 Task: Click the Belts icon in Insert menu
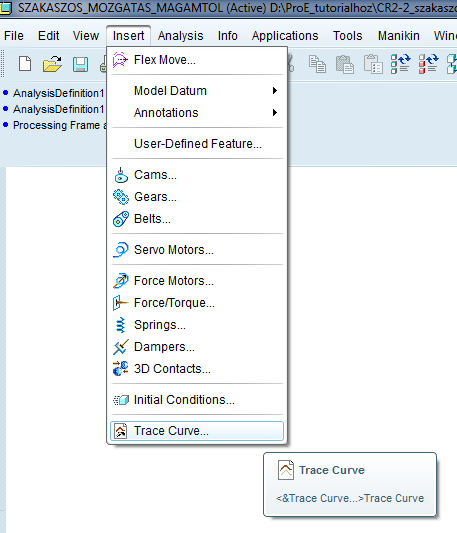[121, 219]
